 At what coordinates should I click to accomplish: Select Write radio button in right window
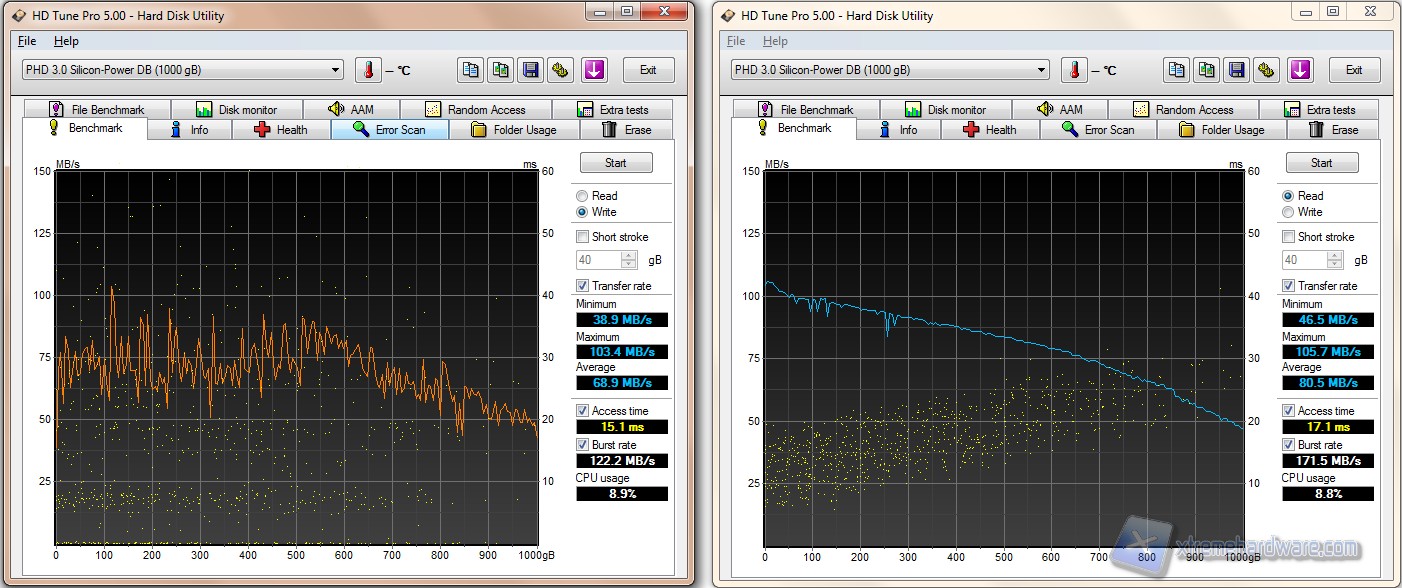[1289, 212]
